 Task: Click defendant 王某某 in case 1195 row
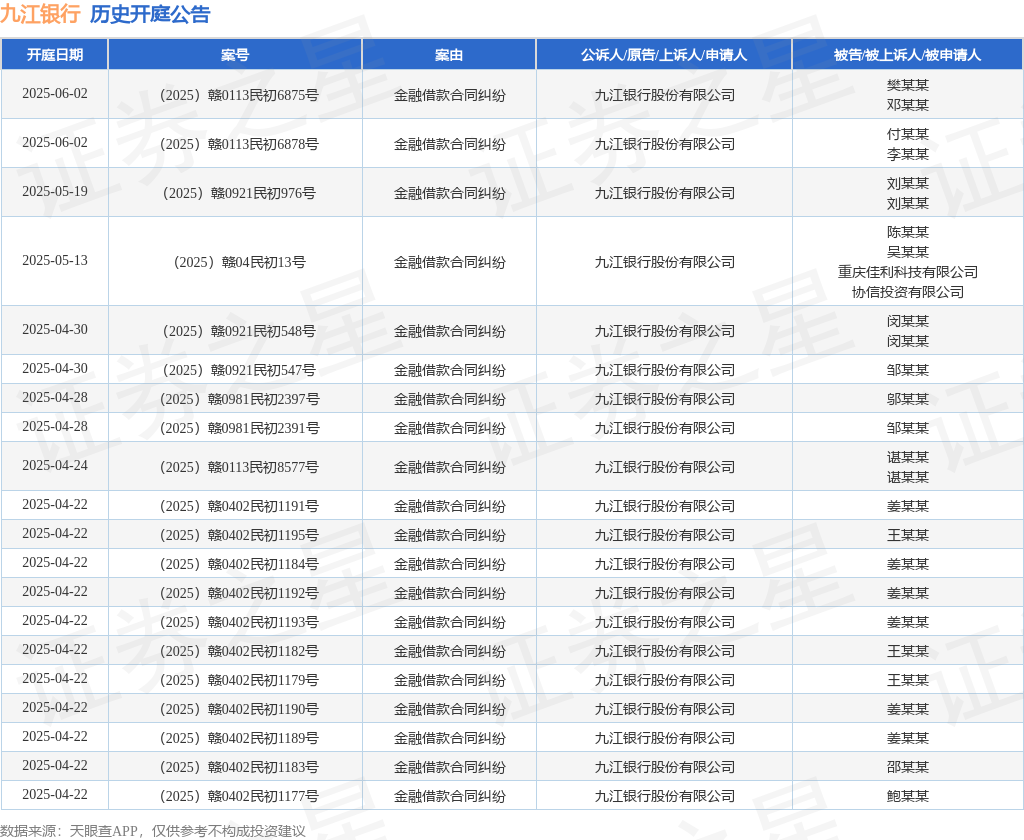tap(908, 536)
